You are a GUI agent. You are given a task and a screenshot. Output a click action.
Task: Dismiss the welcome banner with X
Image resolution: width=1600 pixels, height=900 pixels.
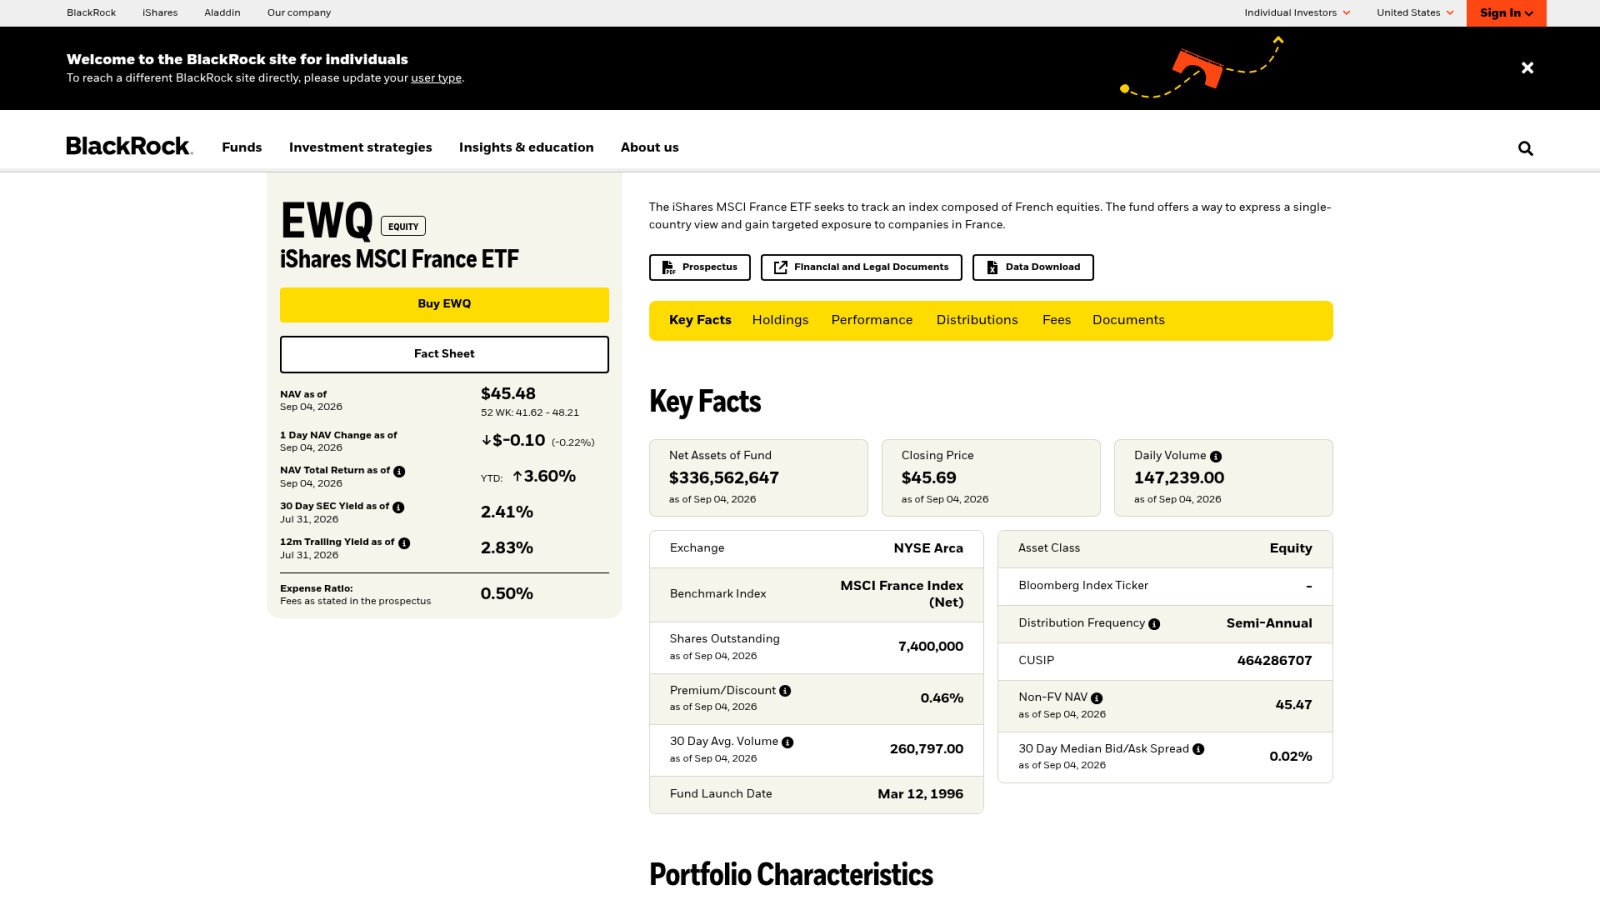[1527, 68]
